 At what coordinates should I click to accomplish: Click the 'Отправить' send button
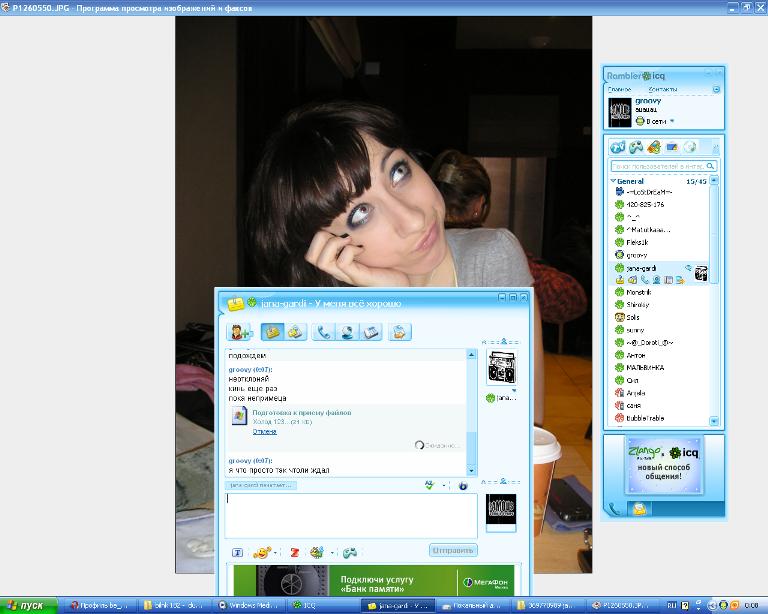click(x=453, y=550)
